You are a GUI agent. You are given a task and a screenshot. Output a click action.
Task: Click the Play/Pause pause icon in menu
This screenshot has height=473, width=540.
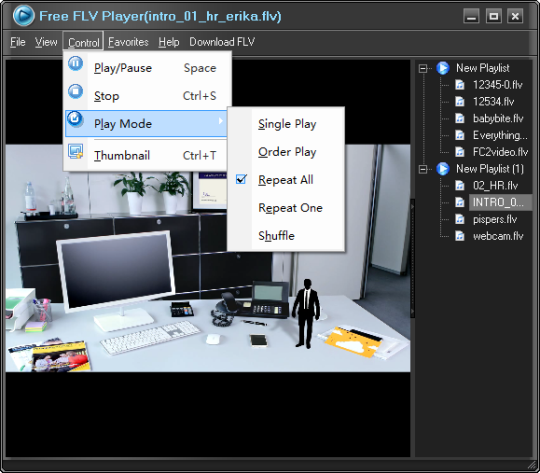tap(75, 64)
